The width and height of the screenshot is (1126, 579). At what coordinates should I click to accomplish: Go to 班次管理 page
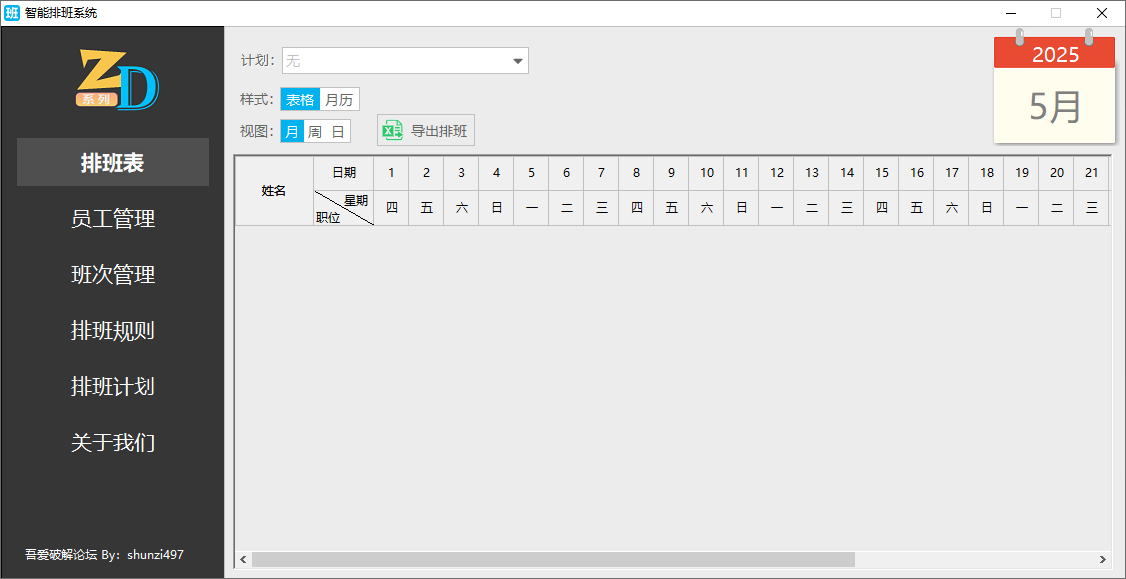pyautogui.click(x=113, y=275)
